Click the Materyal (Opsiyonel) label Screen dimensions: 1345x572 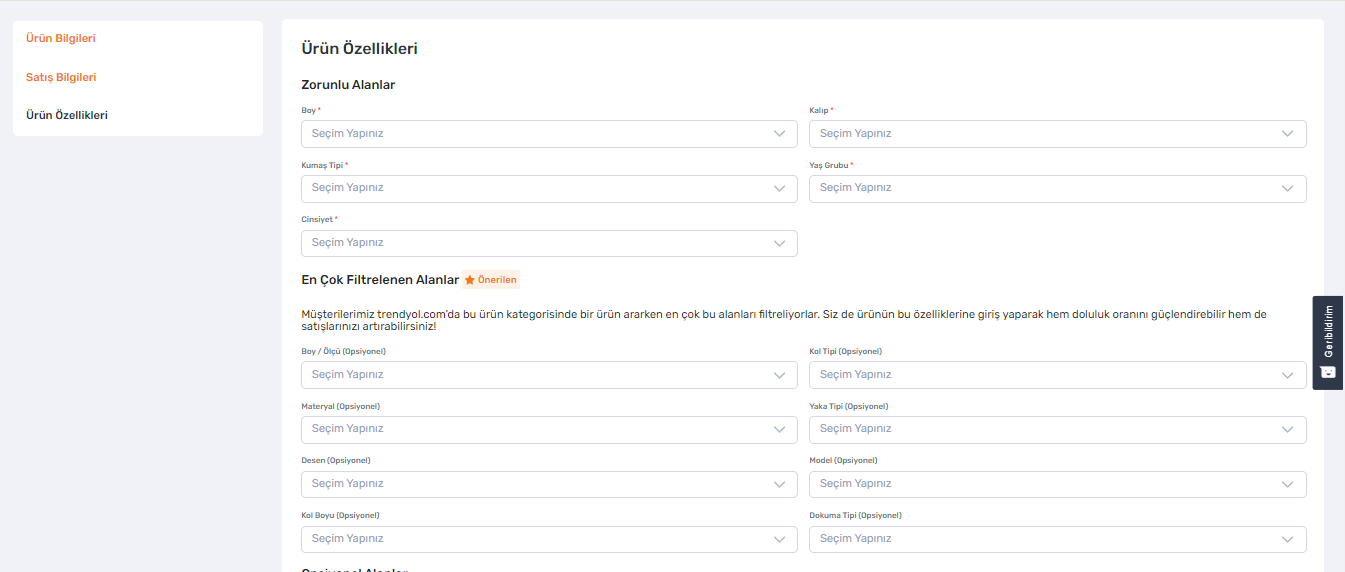[340, 407]
